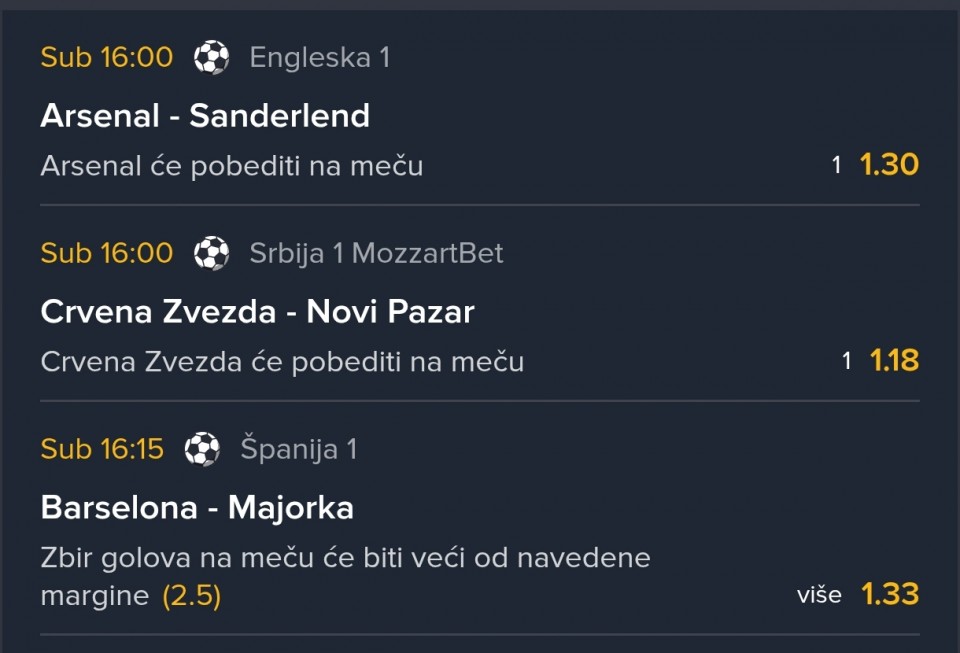Click the "Zbir golova na meču" bet description
This screenshot has width=960, height=653.
click(x=345, y=557)
